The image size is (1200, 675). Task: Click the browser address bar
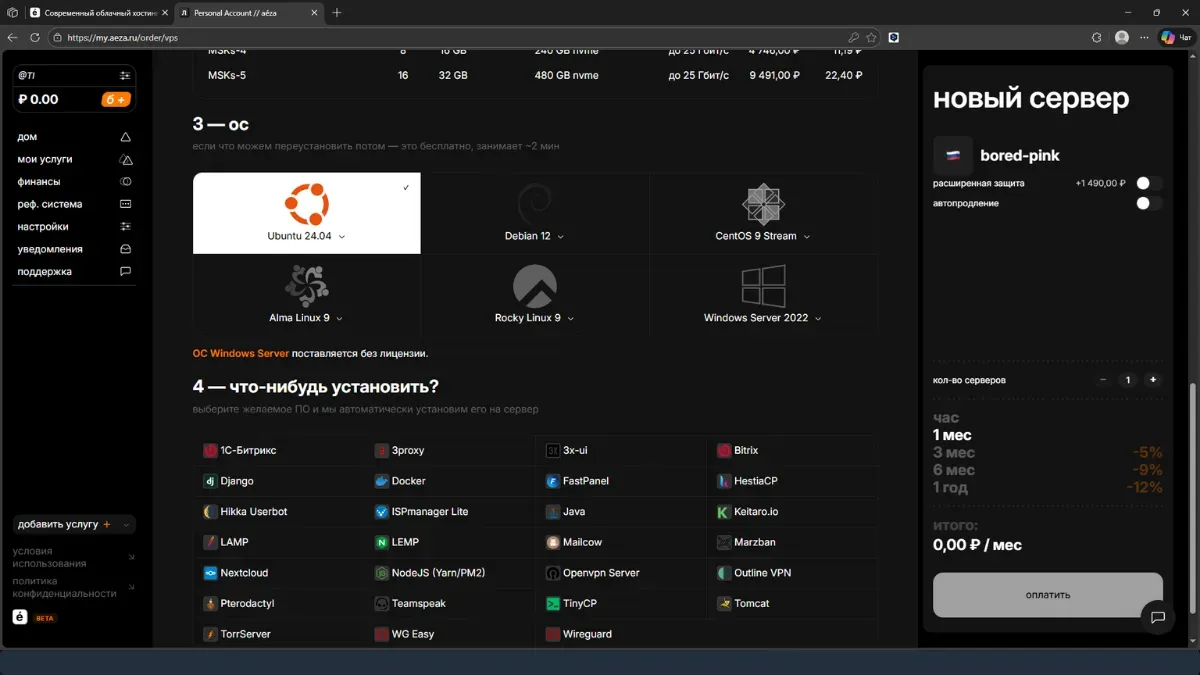(x=450, y=37)
